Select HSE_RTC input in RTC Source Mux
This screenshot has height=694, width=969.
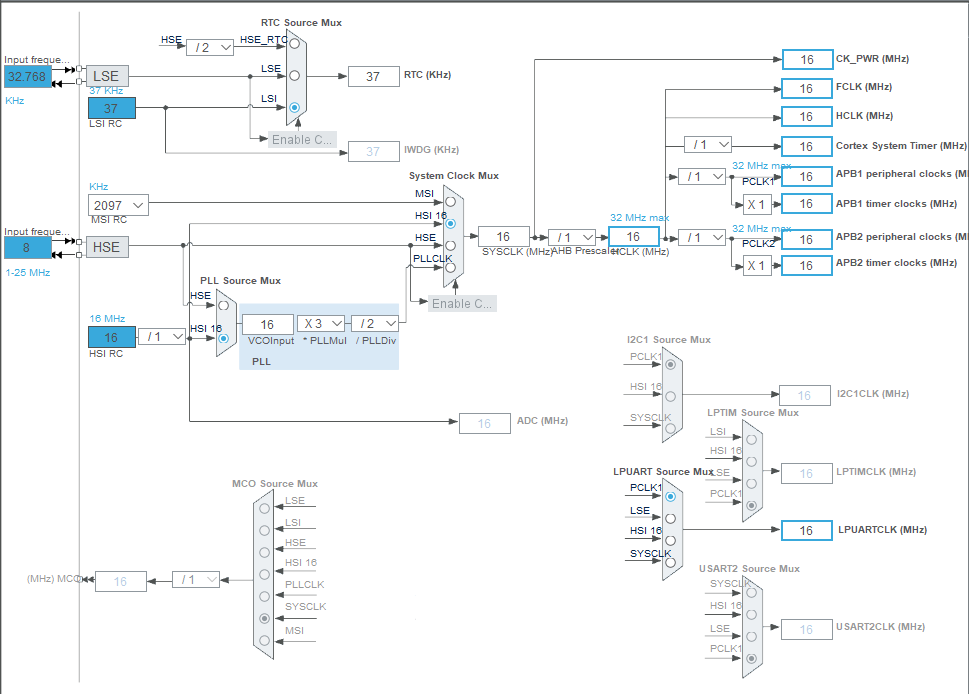click(295, 44)
